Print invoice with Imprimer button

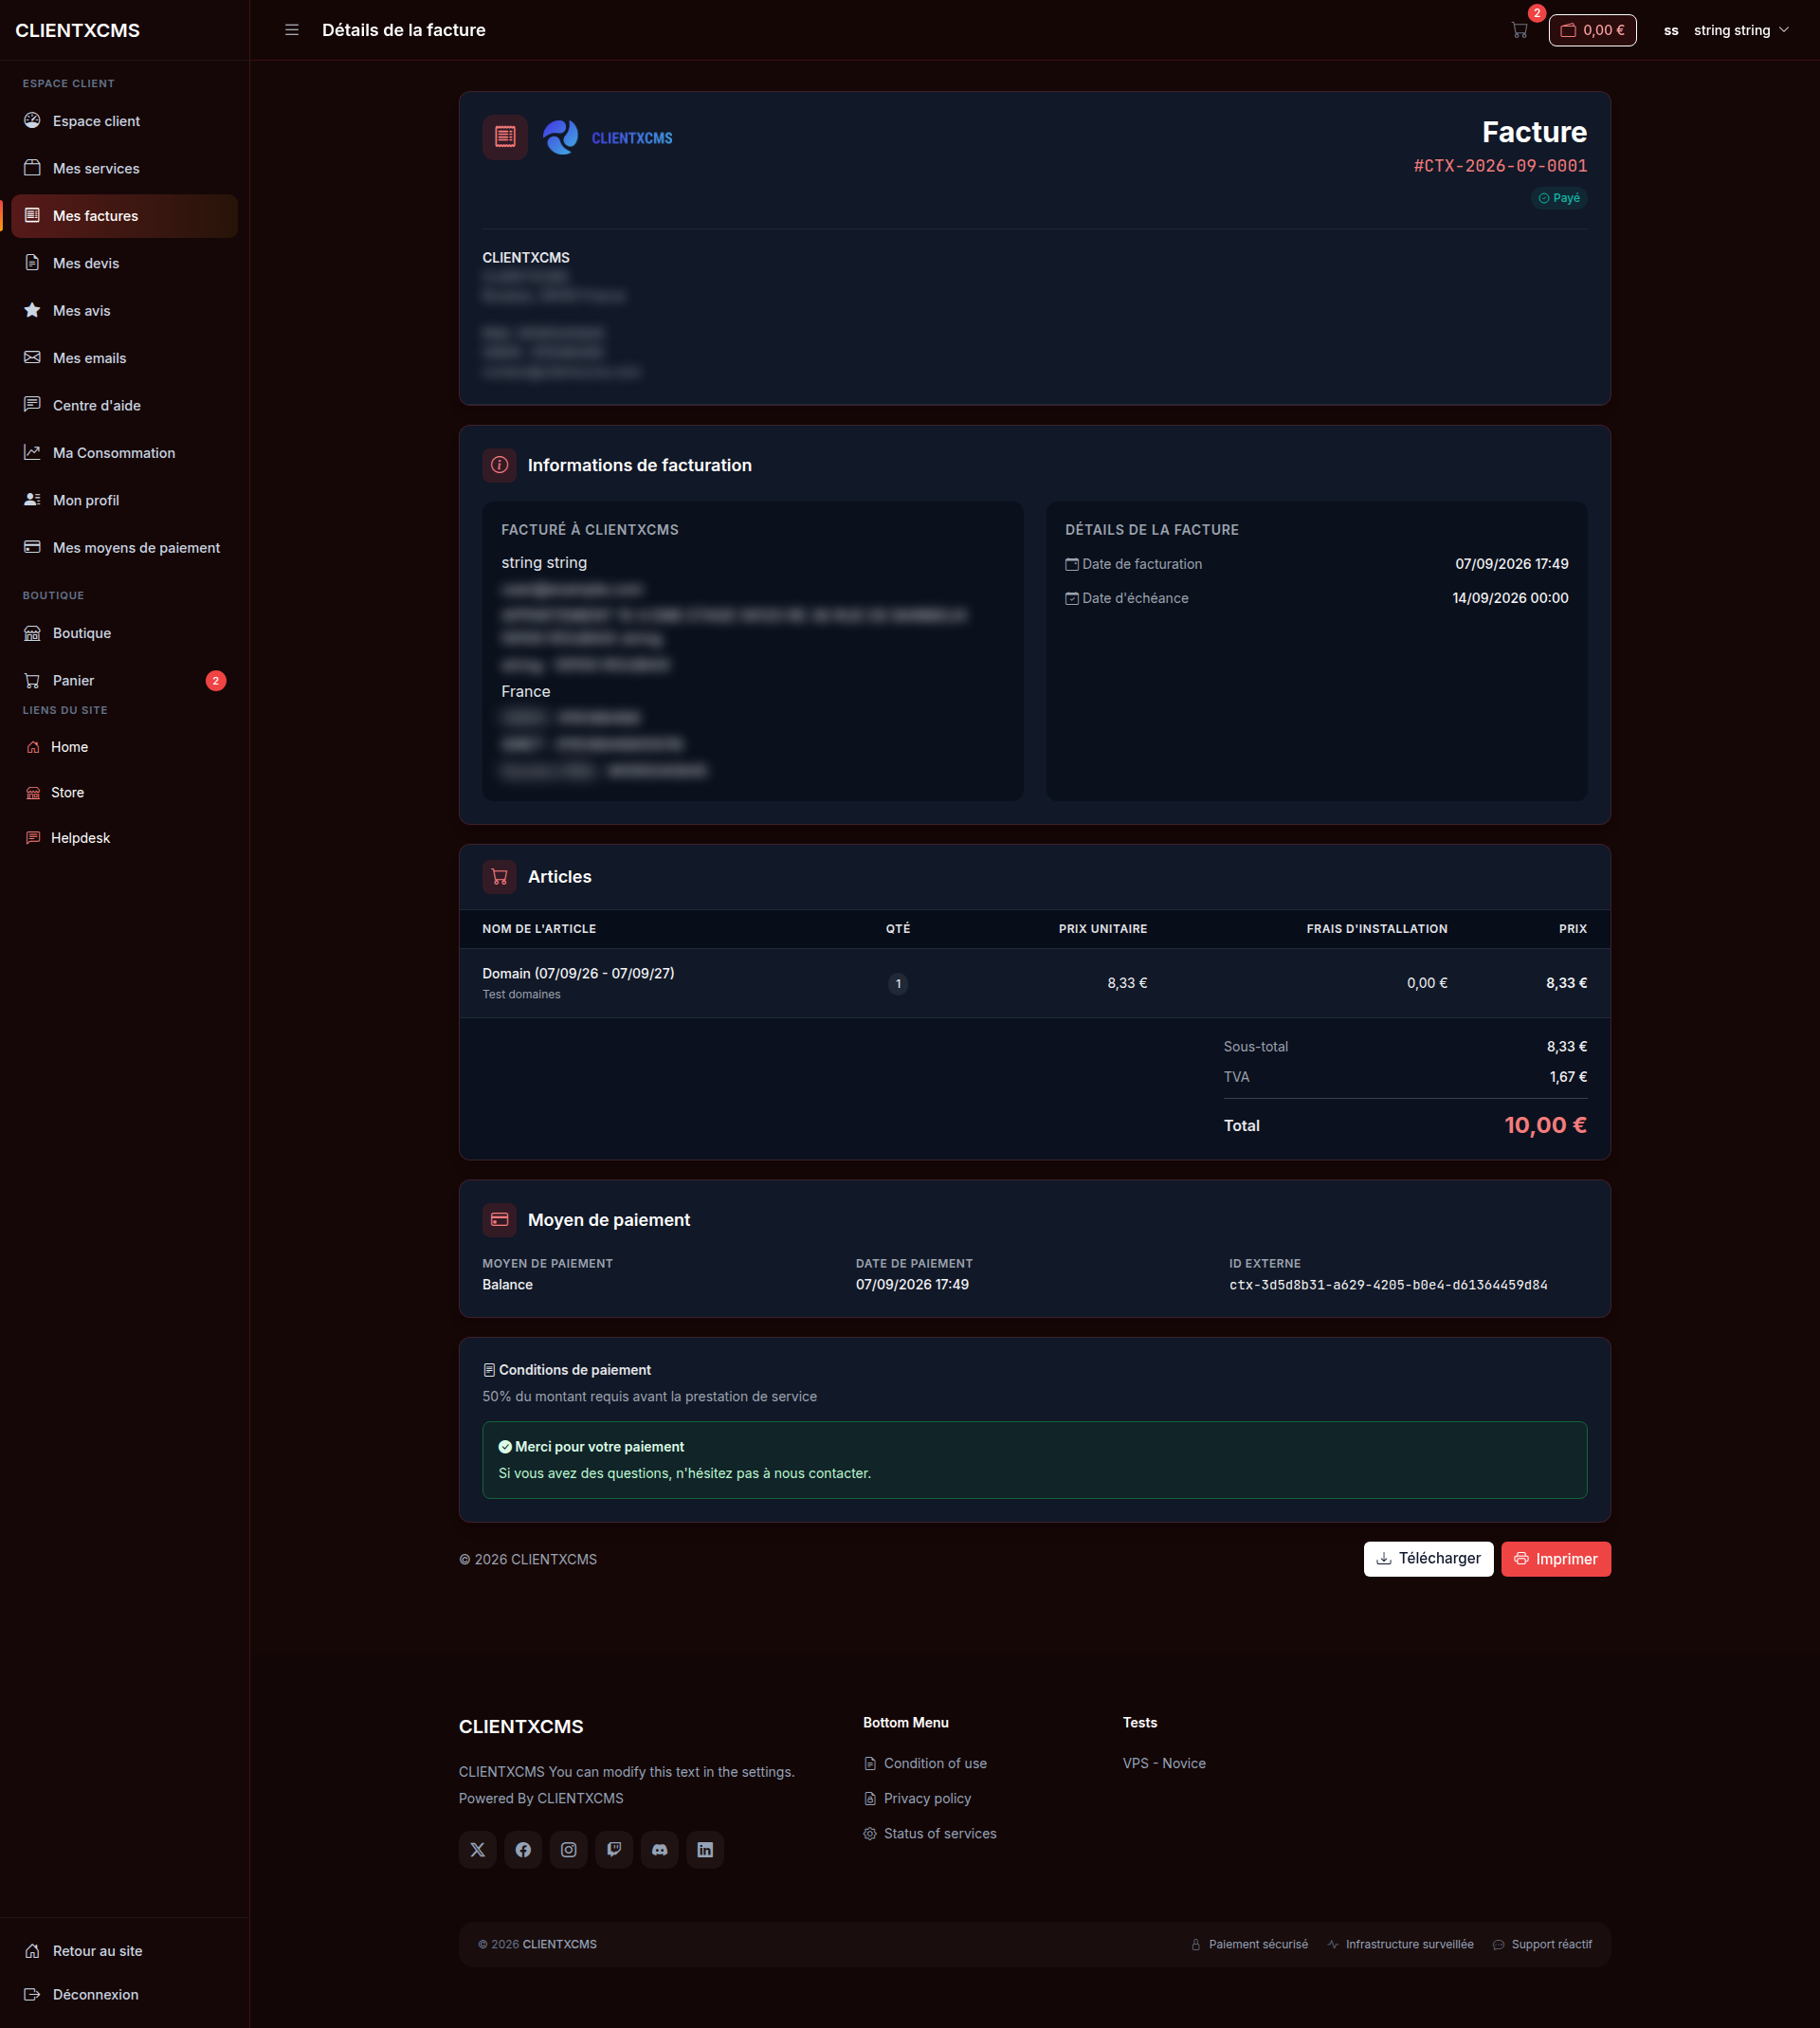point(1556,1558)
